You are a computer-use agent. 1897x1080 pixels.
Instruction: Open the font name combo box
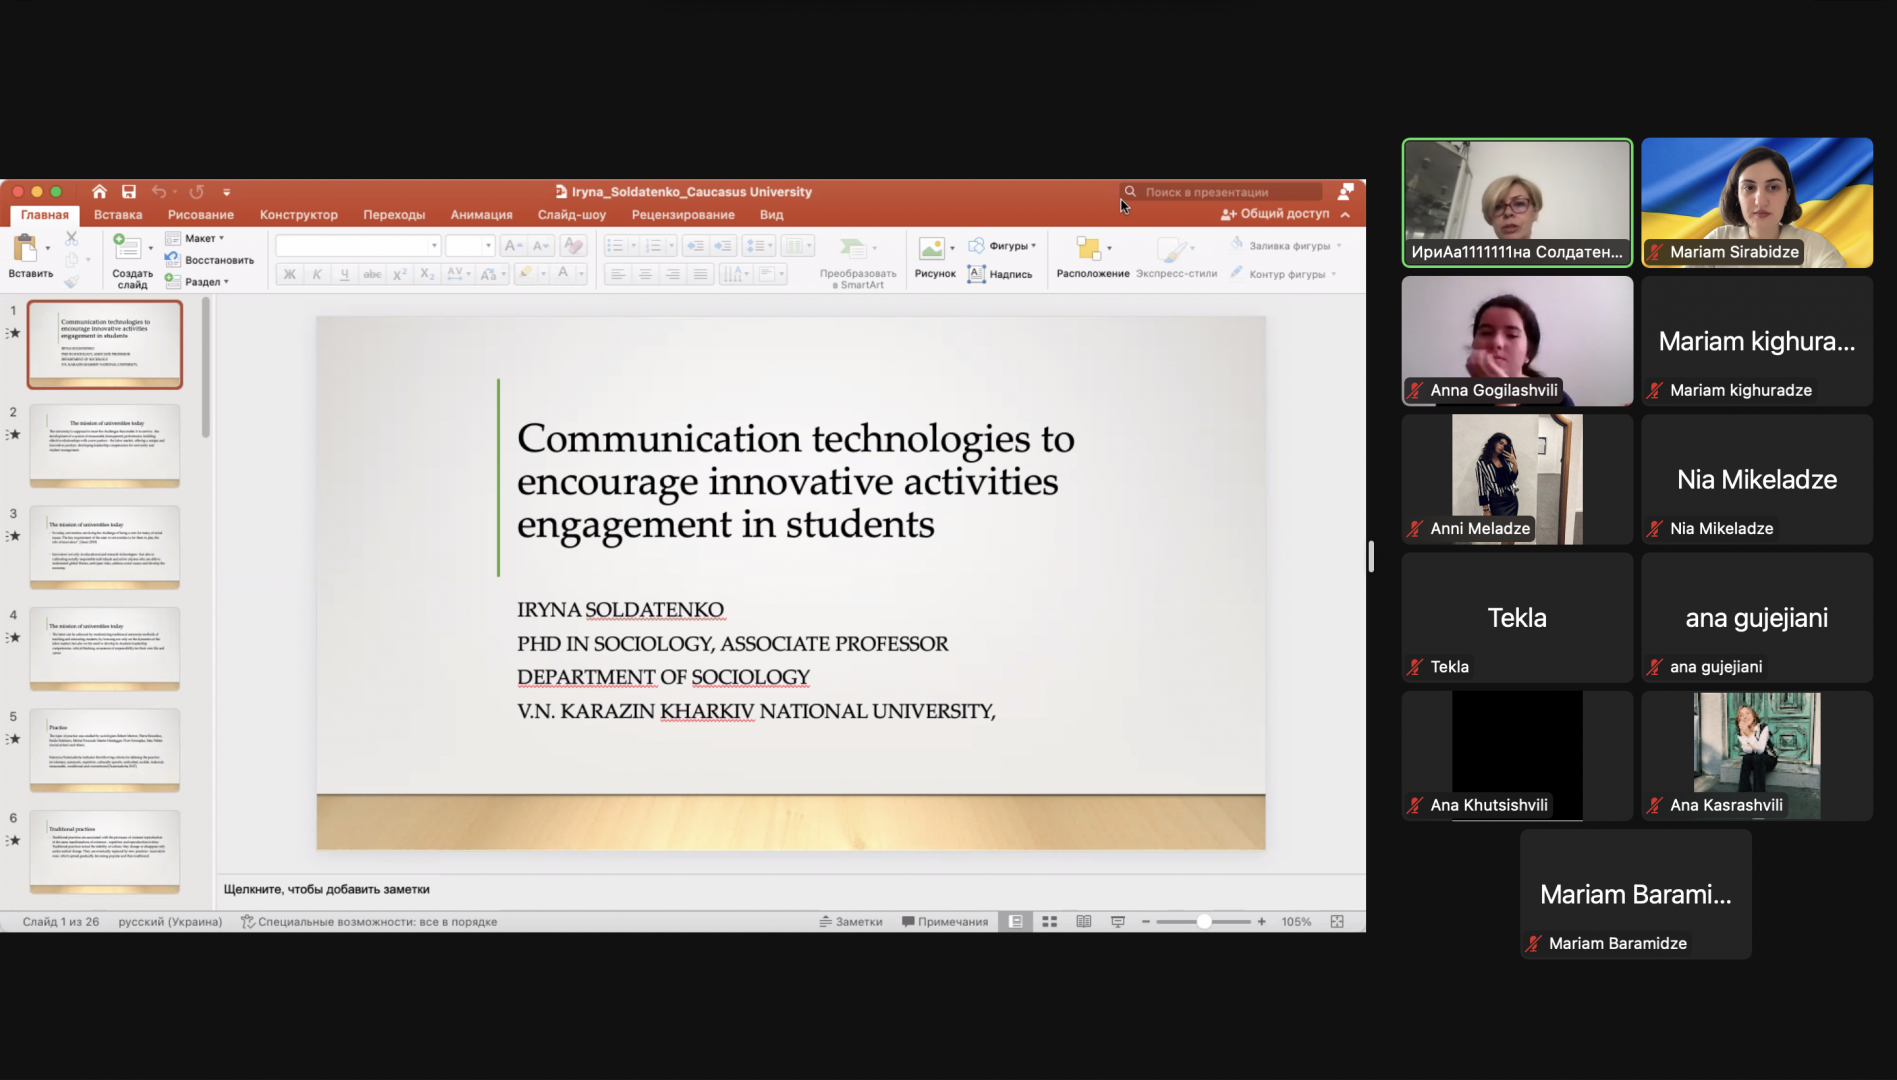click(x=357, y=246)
